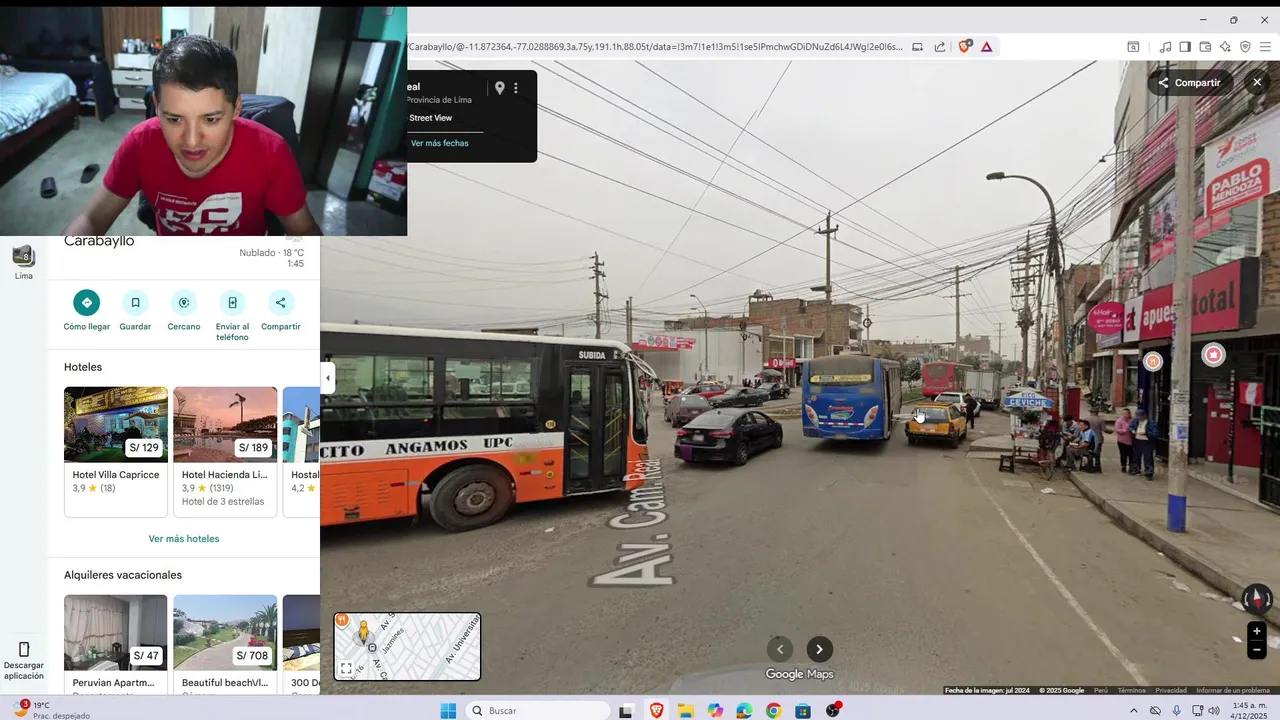The height and width of the screenshot is (720, 1280).
Task: Toggle the browser sidebar panel icon
Action: click(1185, 46)
